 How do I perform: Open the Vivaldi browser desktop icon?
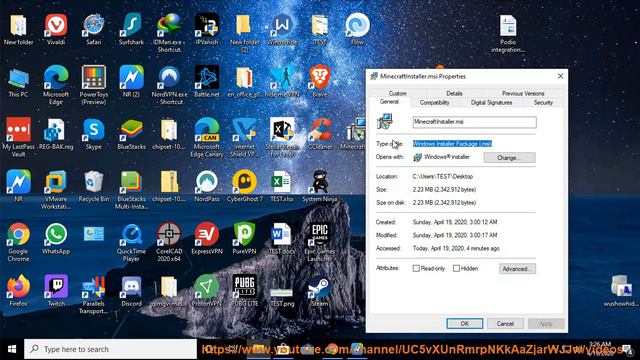coord(56,29)
